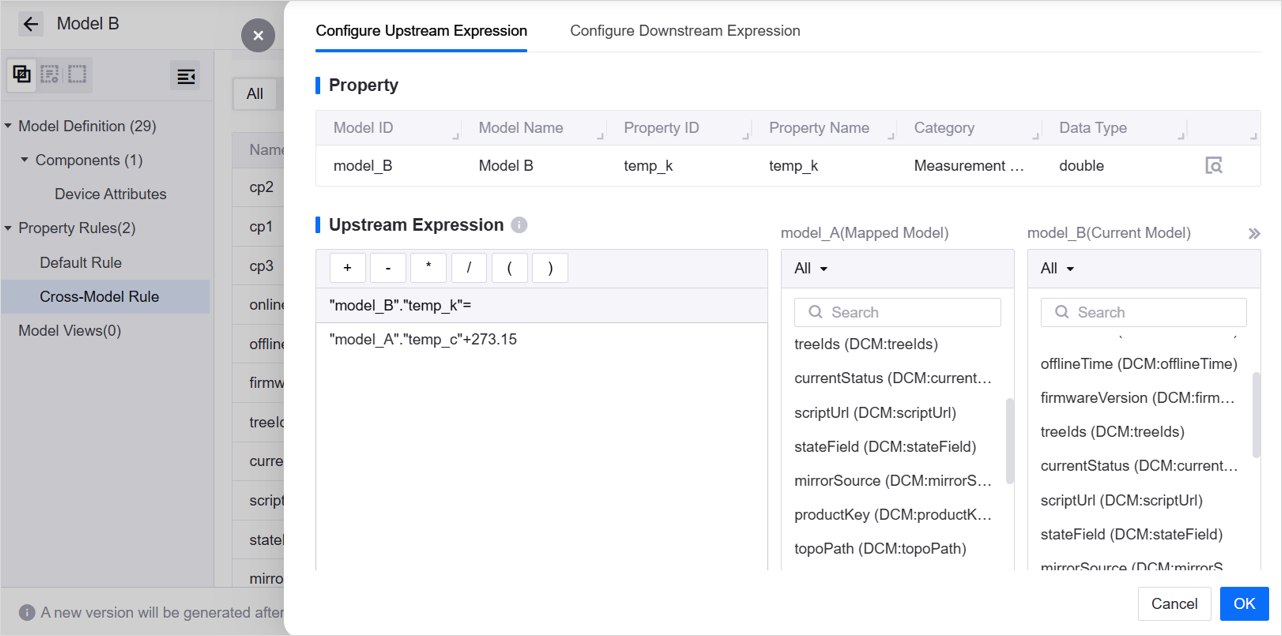
Task: Click the back arrow beside Model B title
Action: [31, 23]
